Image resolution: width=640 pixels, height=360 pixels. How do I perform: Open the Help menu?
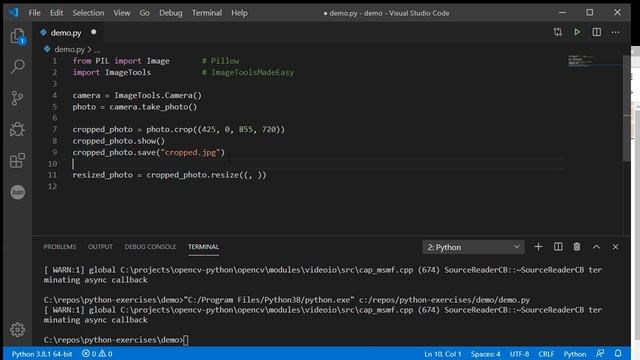[x=239, y=13]
